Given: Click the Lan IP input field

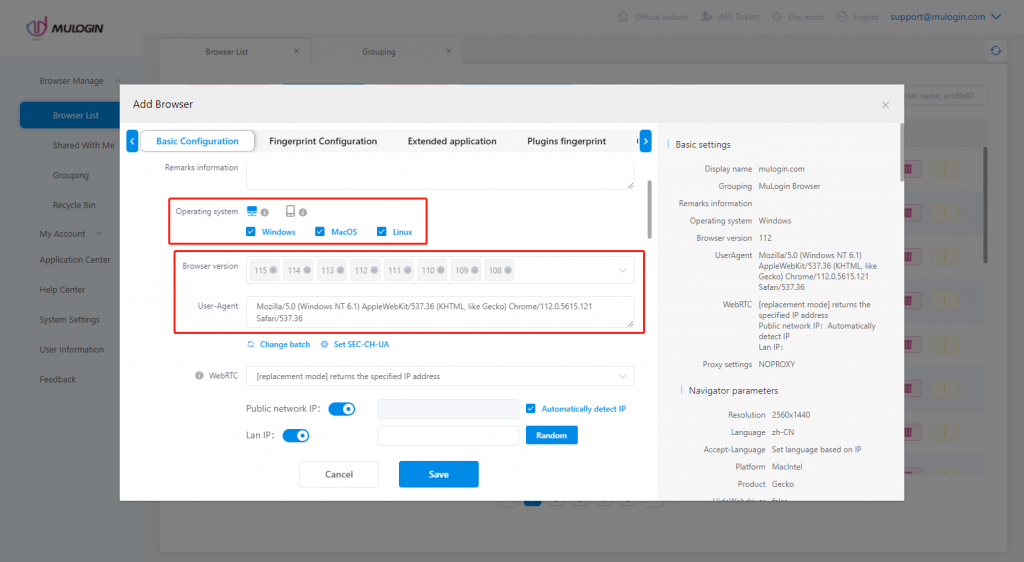Looking at the screenshot, I should [x=448, y=435].
